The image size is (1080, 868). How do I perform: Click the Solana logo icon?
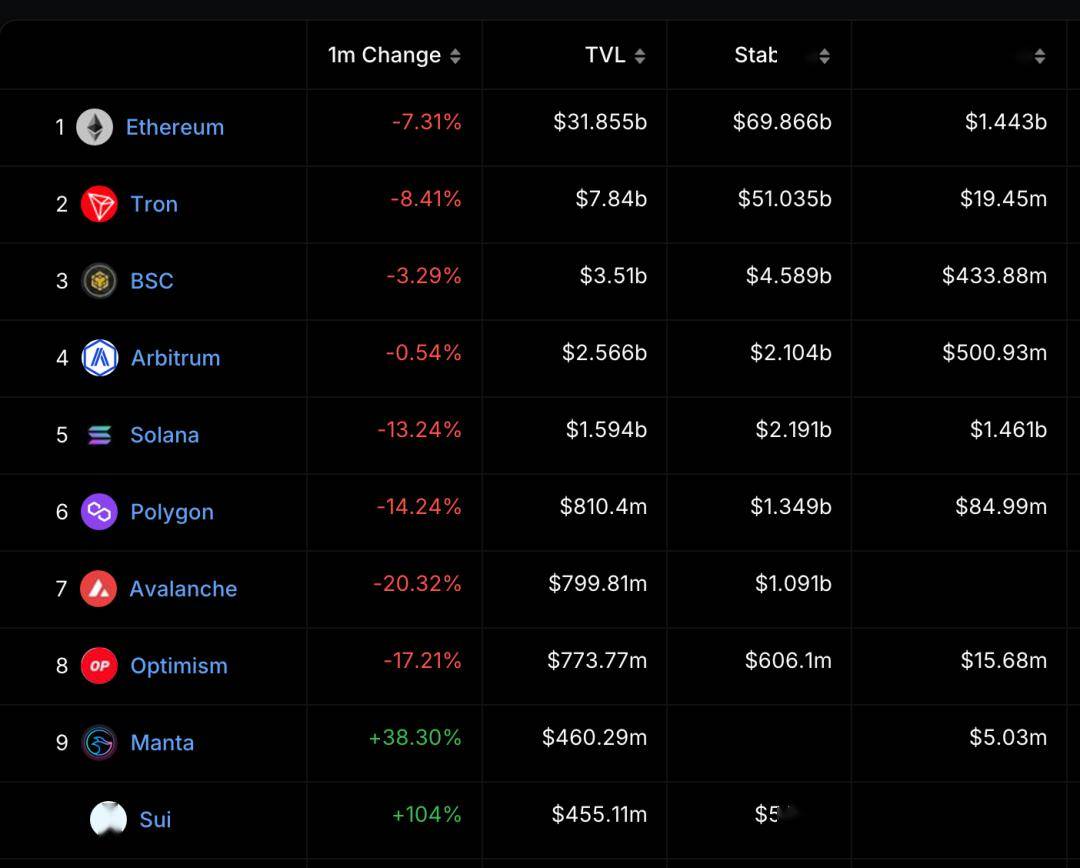[x=99, y=435]
